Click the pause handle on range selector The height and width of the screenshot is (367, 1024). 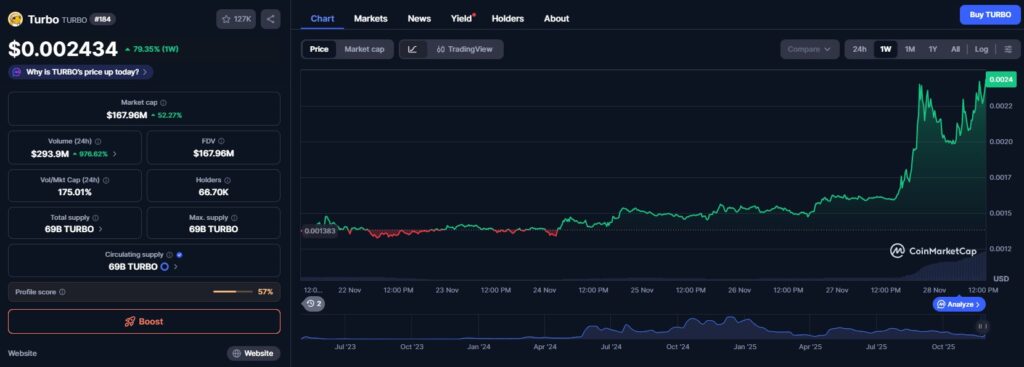(983, 327)
